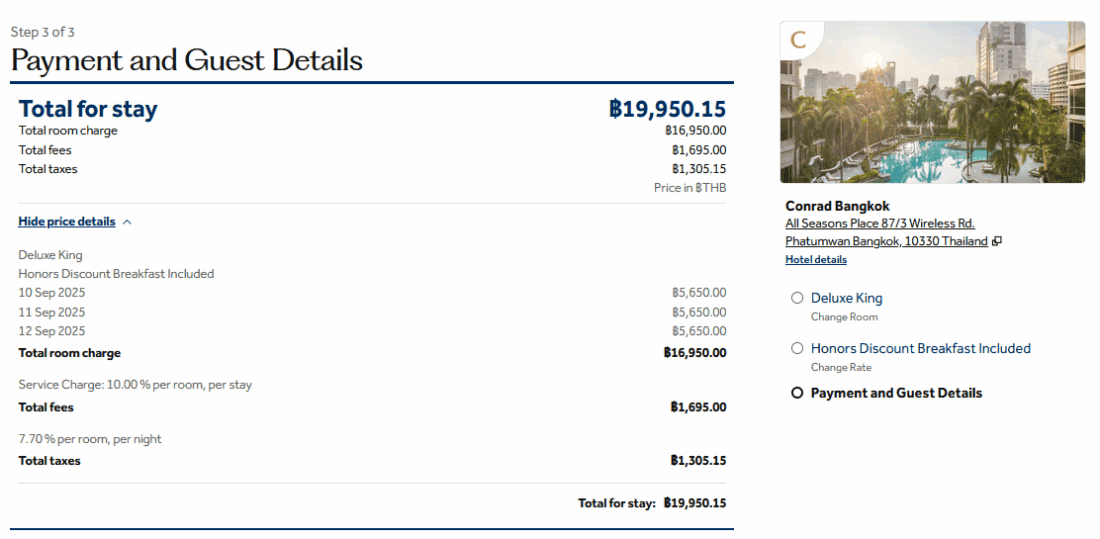Click external link icon beside hotel address

(x=997, y=242)
